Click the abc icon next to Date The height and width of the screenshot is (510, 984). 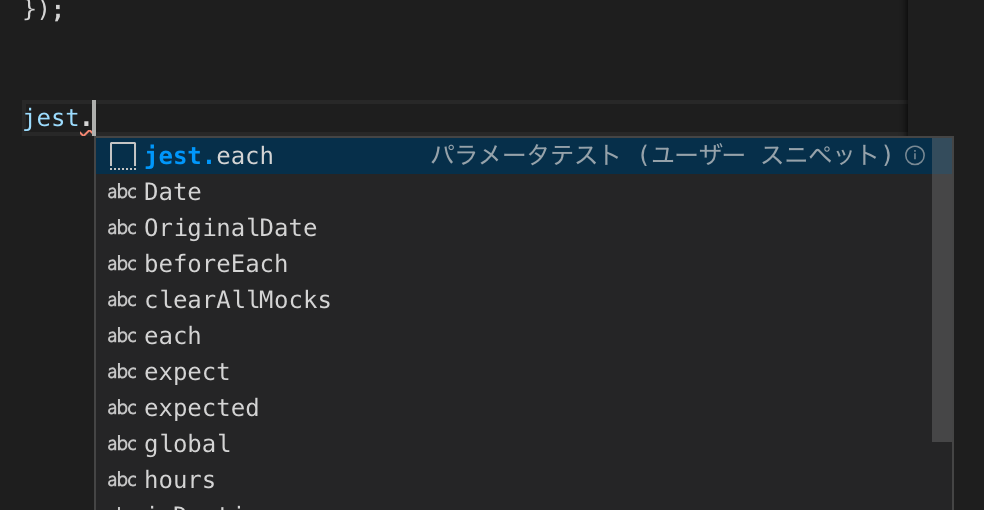(x=122, y=192)
